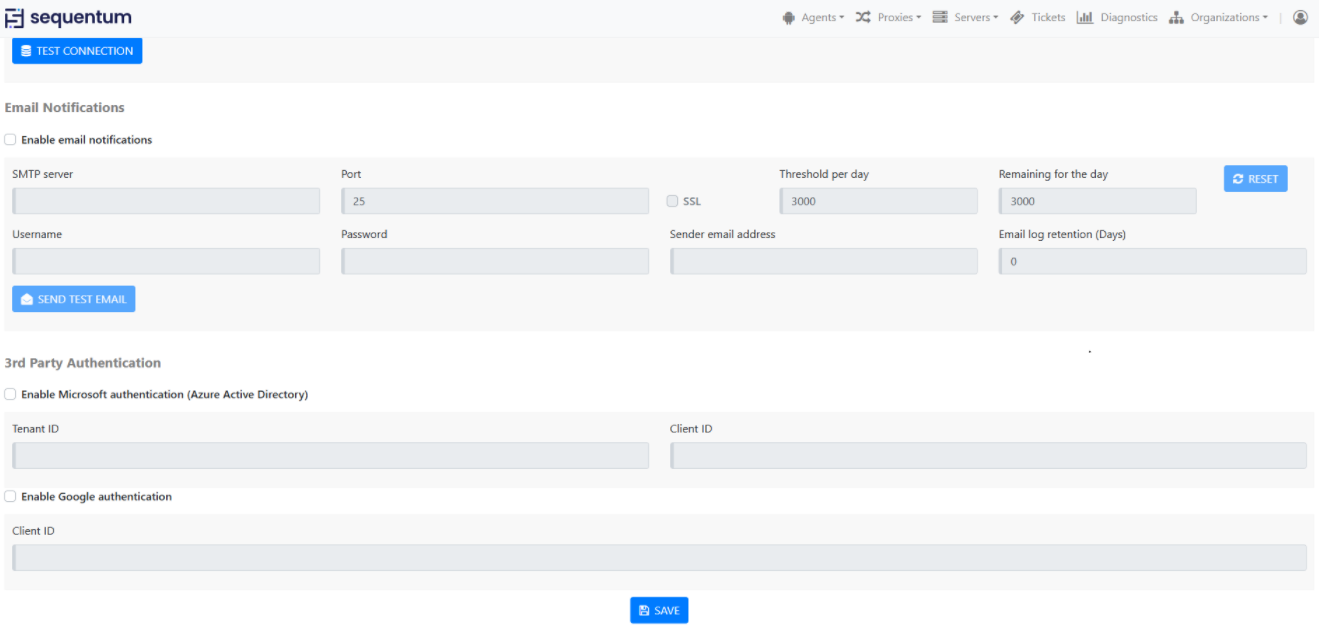Click the SMTP server input field

[166, 201]
